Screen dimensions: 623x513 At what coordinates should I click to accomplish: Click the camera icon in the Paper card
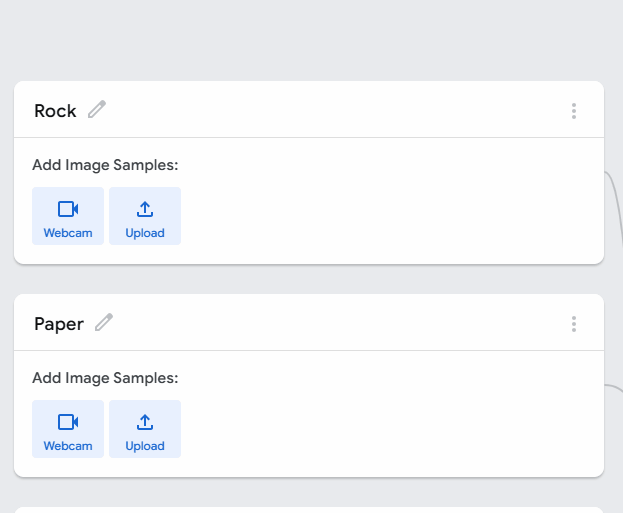coord(68,422)
